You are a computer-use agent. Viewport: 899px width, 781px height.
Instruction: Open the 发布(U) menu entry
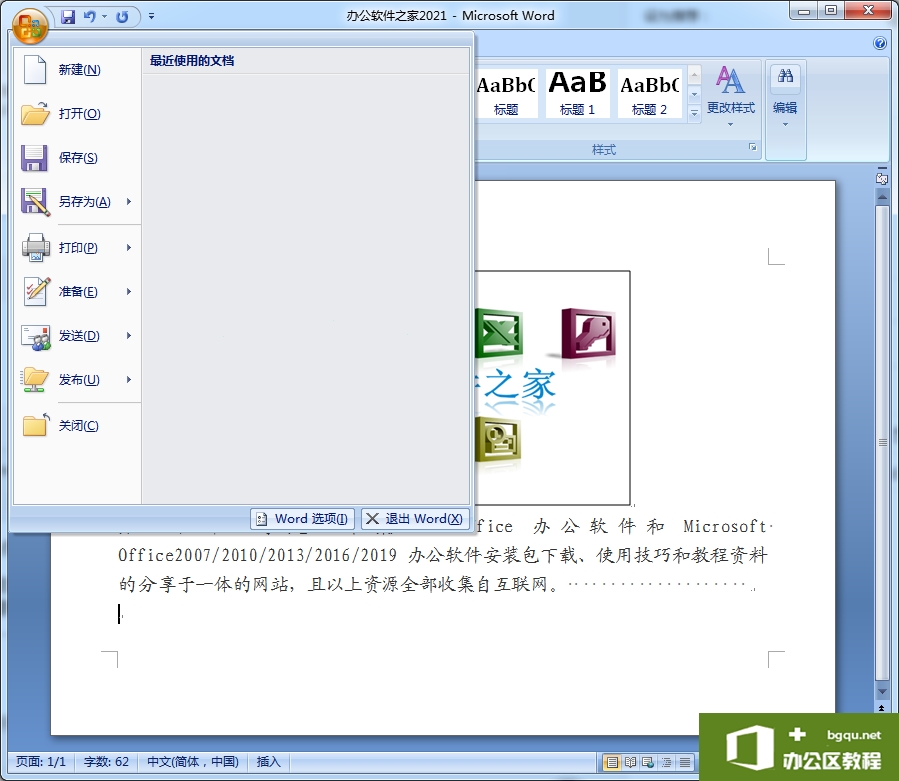point(77,380)
